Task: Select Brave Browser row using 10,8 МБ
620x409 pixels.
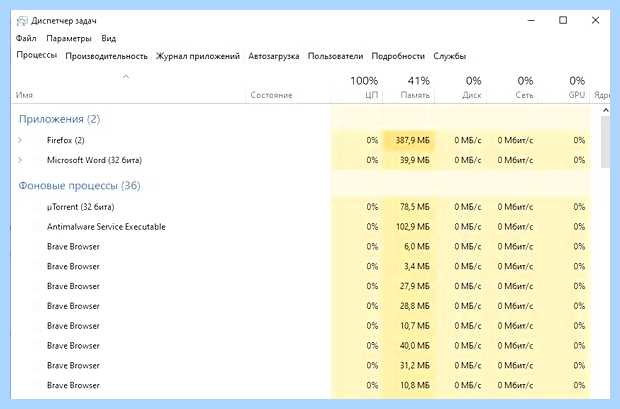Action: point(302,385)
